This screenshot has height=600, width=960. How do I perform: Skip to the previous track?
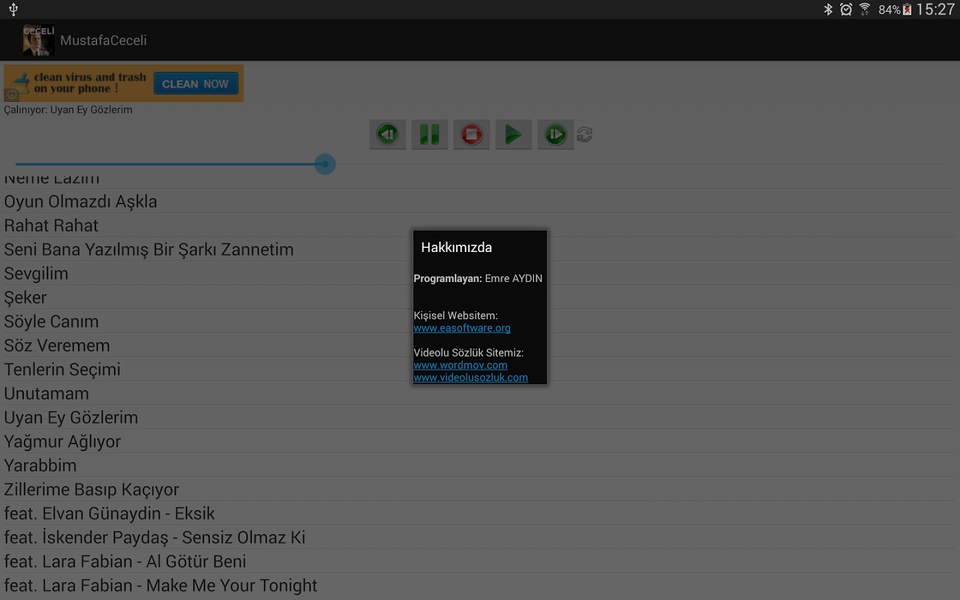[x=388, y=134]
